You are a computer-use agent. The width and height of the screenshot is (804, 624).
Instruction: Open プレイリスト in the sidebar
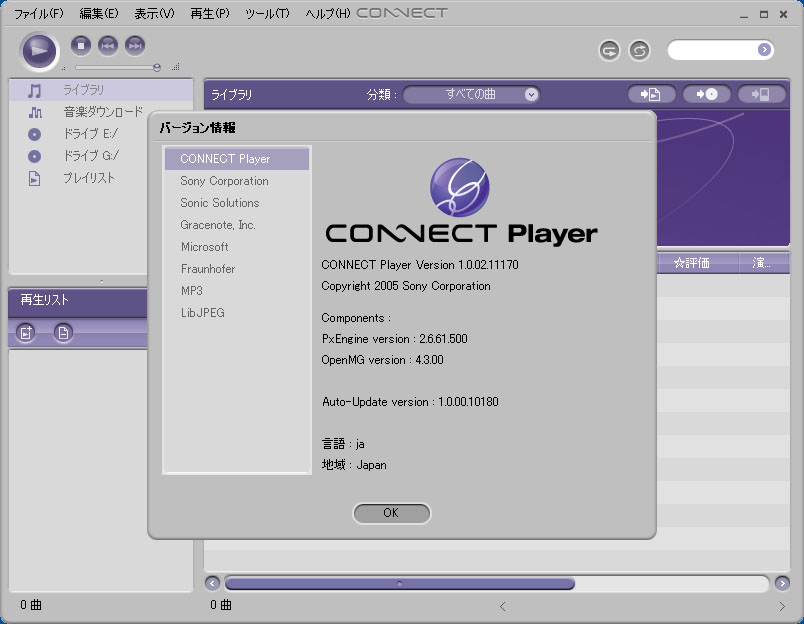(x=89, y=178)
